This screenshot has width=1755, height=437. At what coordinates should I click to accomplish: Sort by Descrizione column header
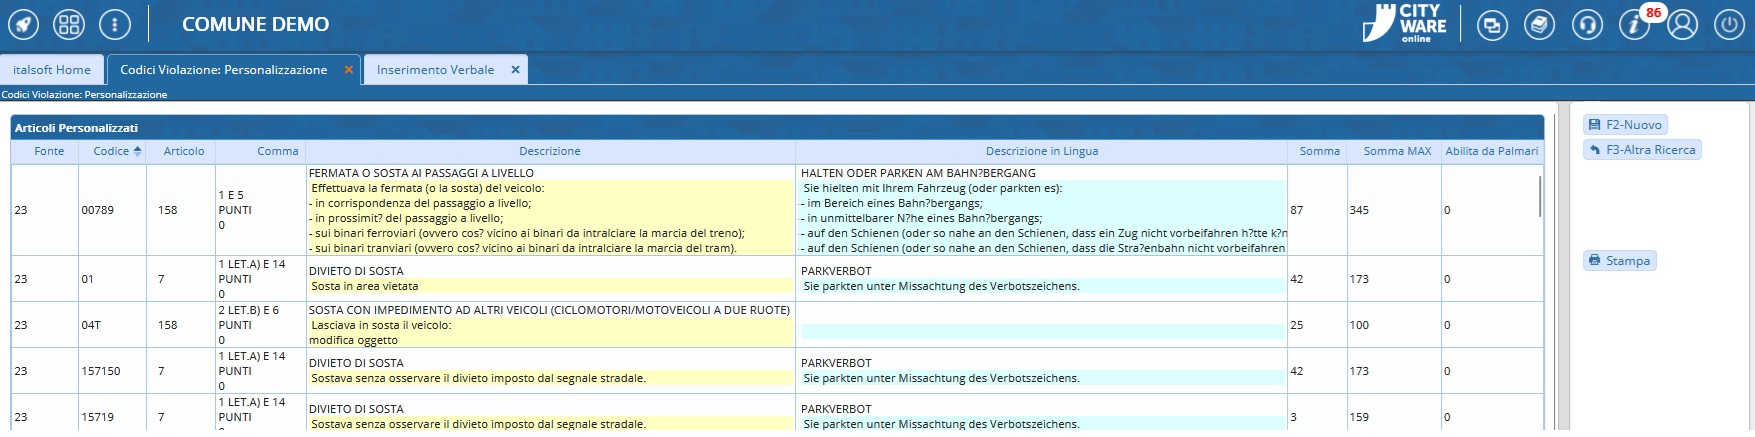[549, 151]
